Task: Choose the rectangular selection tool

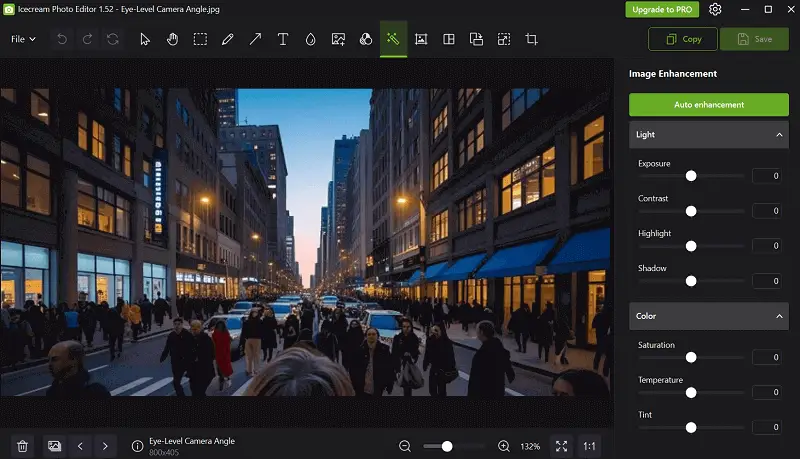Action: (200, 39)
